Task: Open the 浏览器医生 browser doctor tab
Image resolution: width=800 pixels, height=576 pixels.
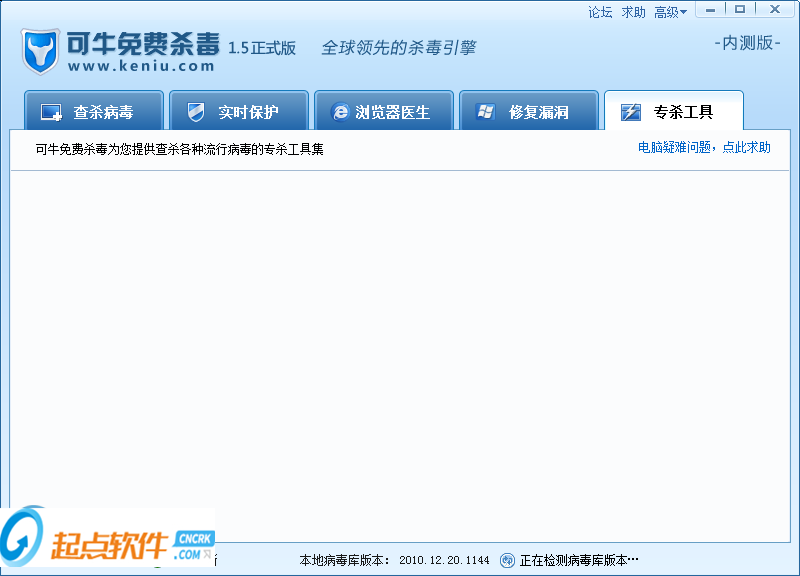Action: point(384,110)
